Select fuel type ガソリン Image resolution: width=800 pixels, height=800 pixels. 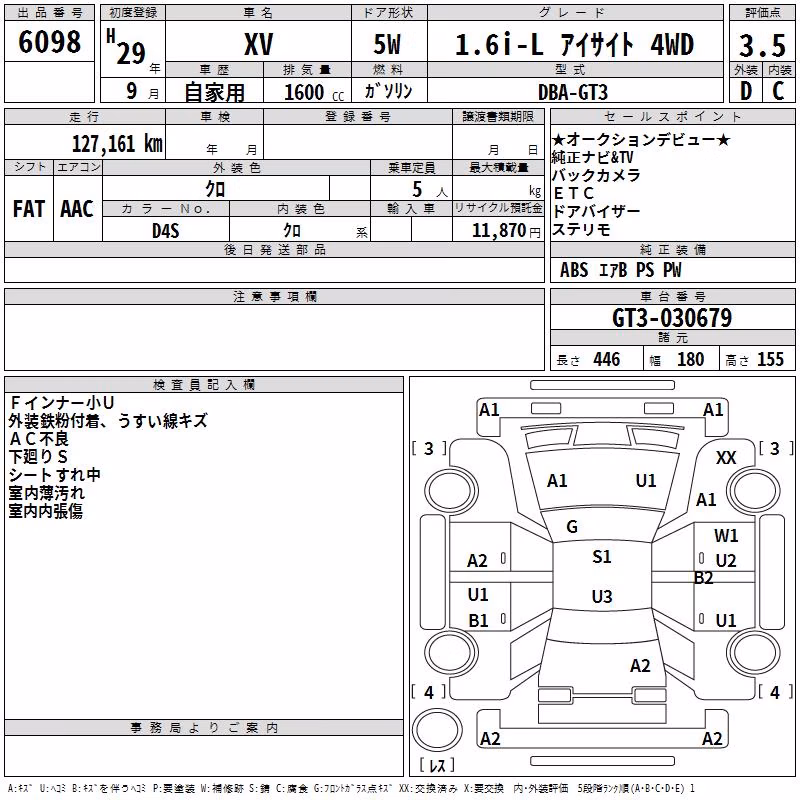pos(388,91)
